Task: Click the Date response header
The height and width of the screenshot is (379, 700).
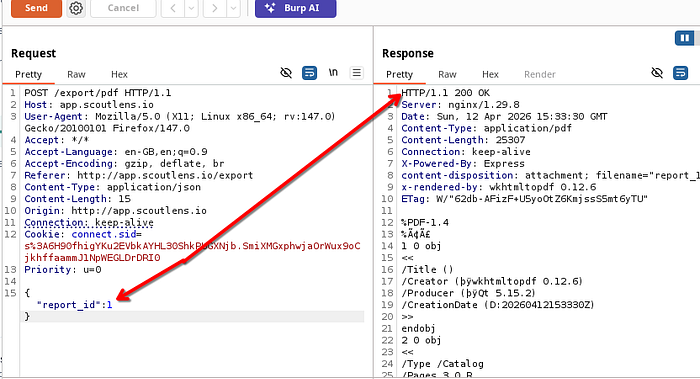Action: coord(504,117)
